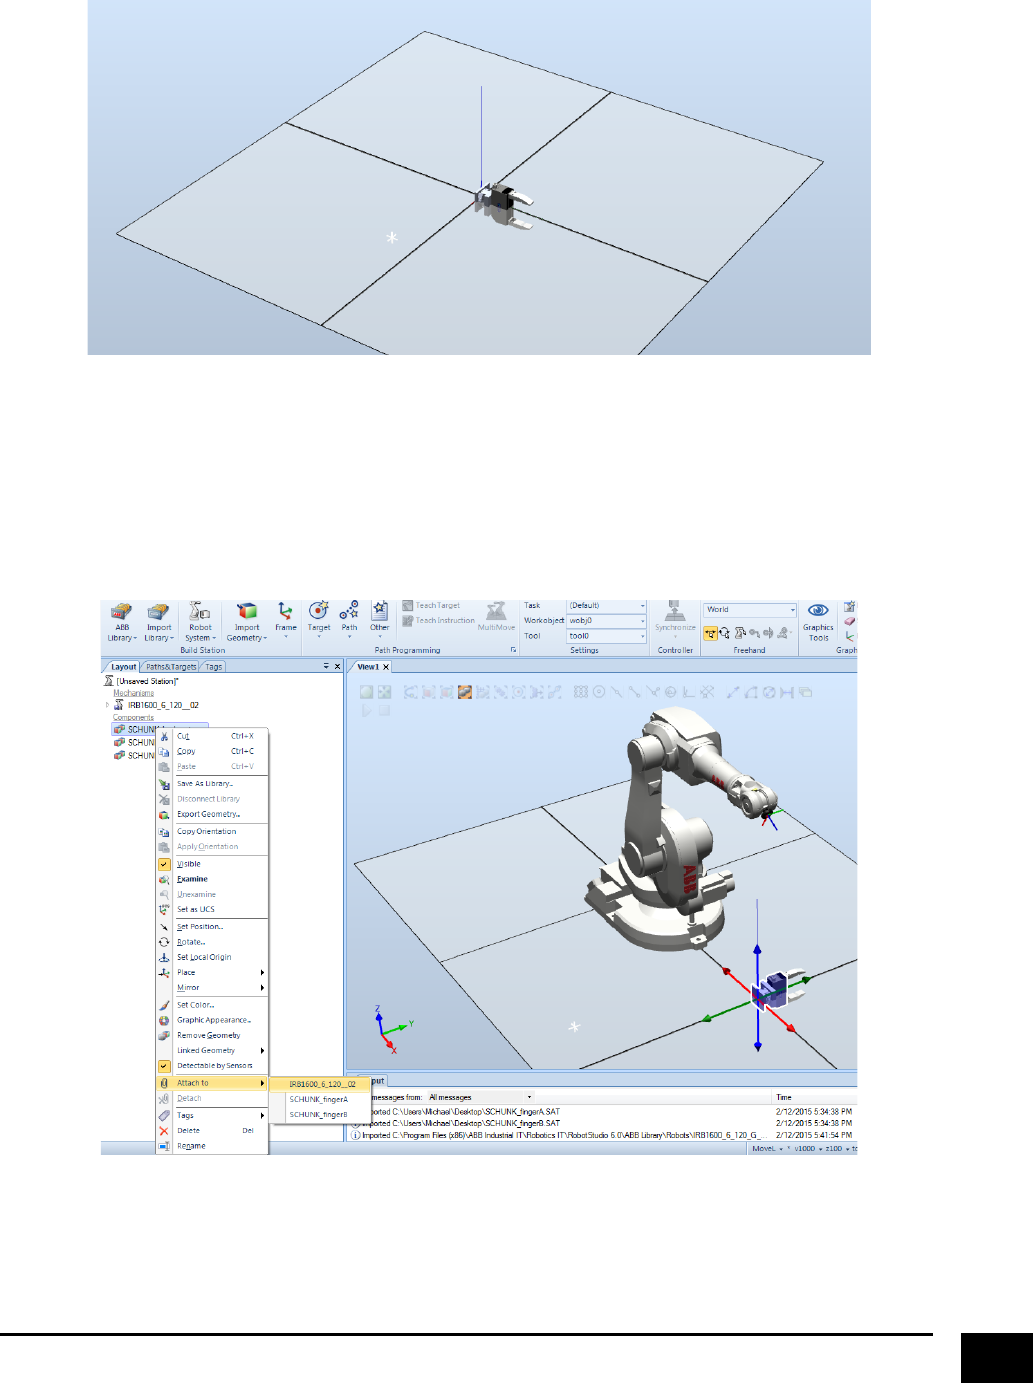Click the z100 zone status entry

coord(834,1149)
